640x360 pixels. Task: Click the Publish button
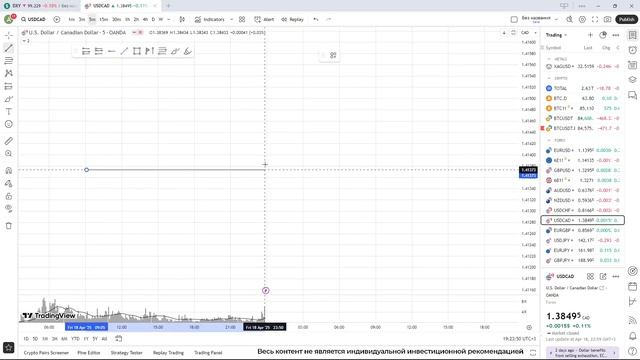click(x=627, y=19)
